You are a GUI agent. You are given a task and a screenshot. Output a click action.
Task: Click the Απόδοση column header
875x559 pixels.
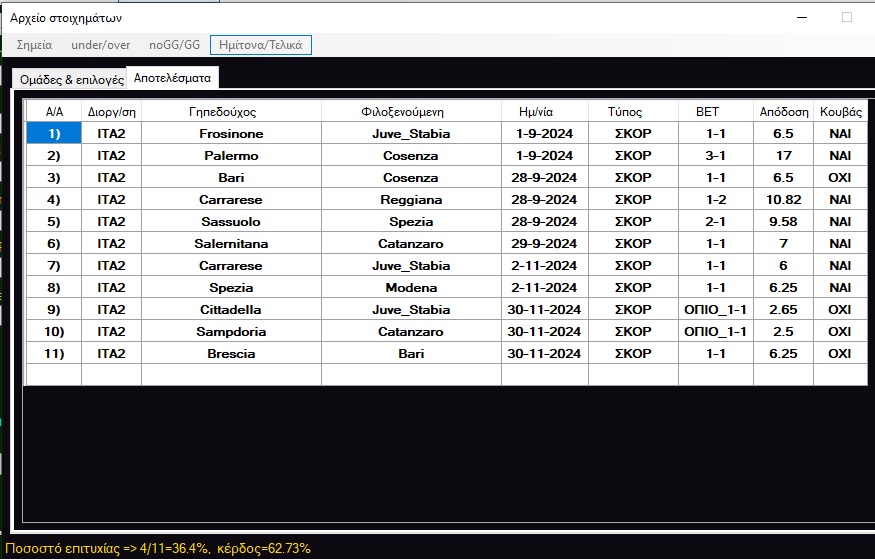(x=783, y=112)
